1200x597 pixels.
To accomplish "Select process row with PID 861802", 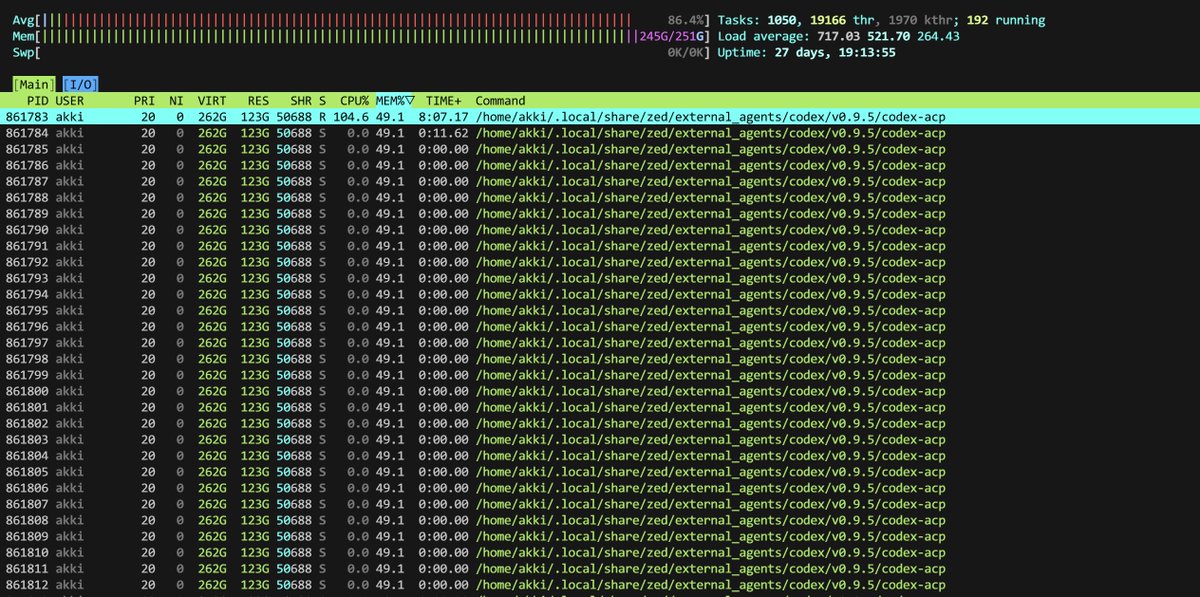I will click(x=600, y=424).
